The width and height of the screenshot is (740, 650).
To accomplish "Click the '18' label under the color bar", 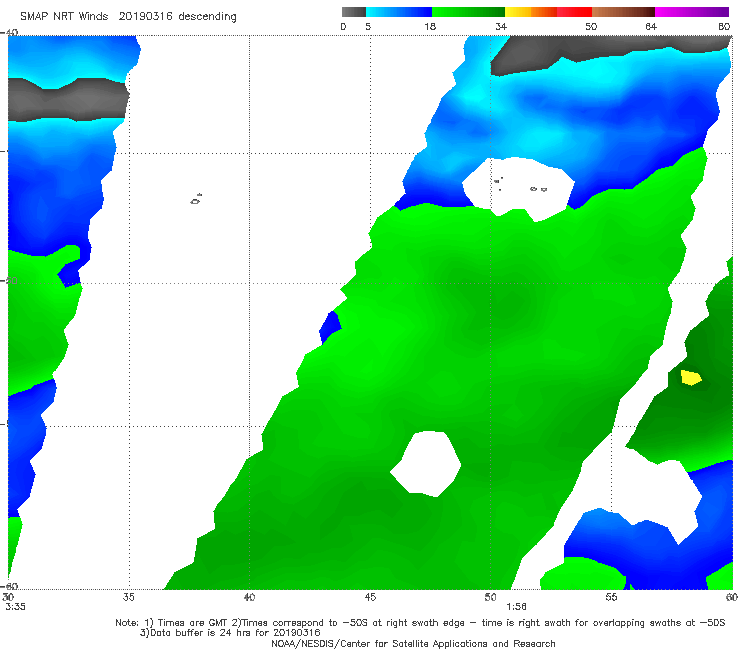I will pyautogui.click(x=430, y=27).
